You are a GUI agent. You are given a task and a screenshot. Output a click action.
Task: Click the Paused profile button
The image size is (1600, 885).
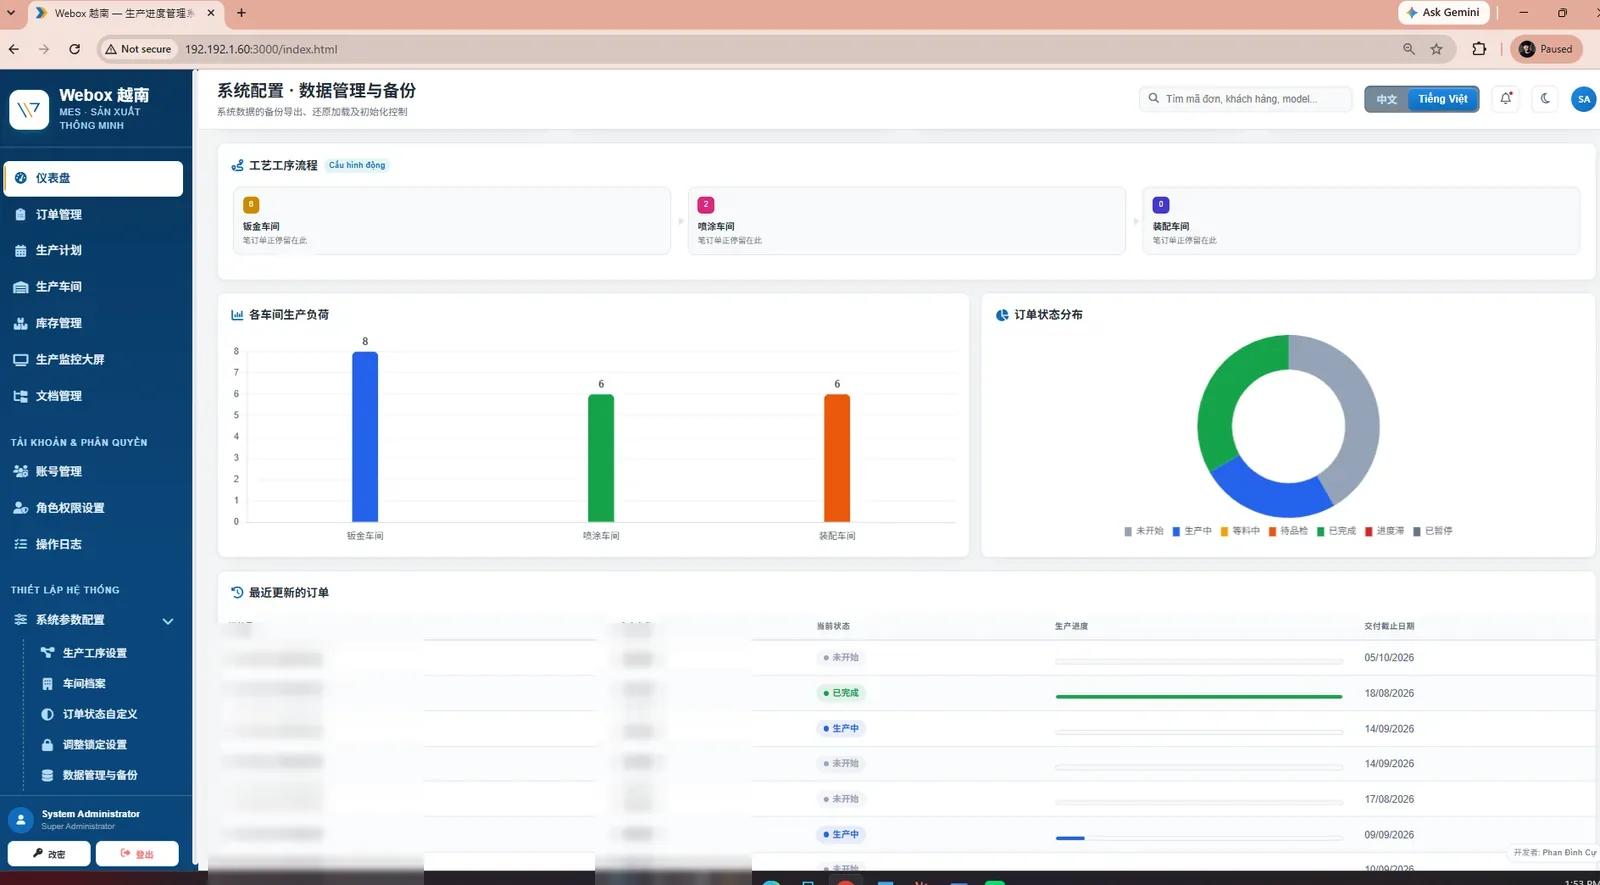click(1546, 49)
